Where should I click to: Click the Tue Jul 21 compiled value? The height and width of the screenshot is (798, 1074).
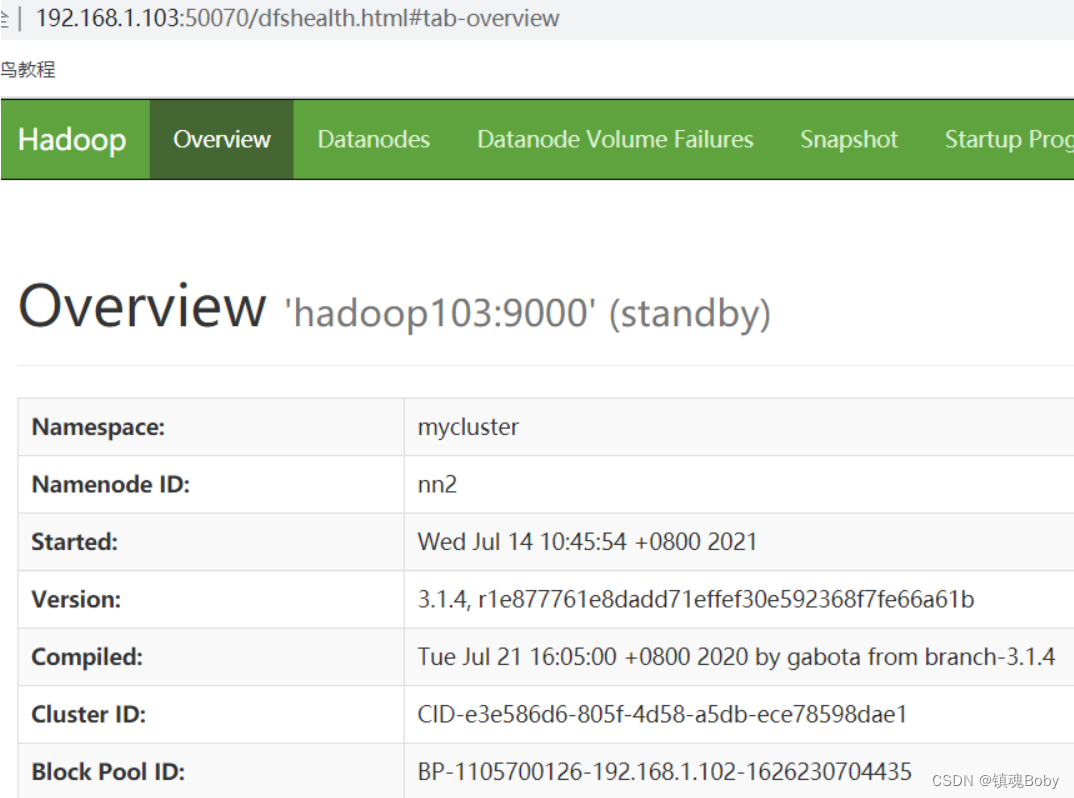[x=736, y=657]
